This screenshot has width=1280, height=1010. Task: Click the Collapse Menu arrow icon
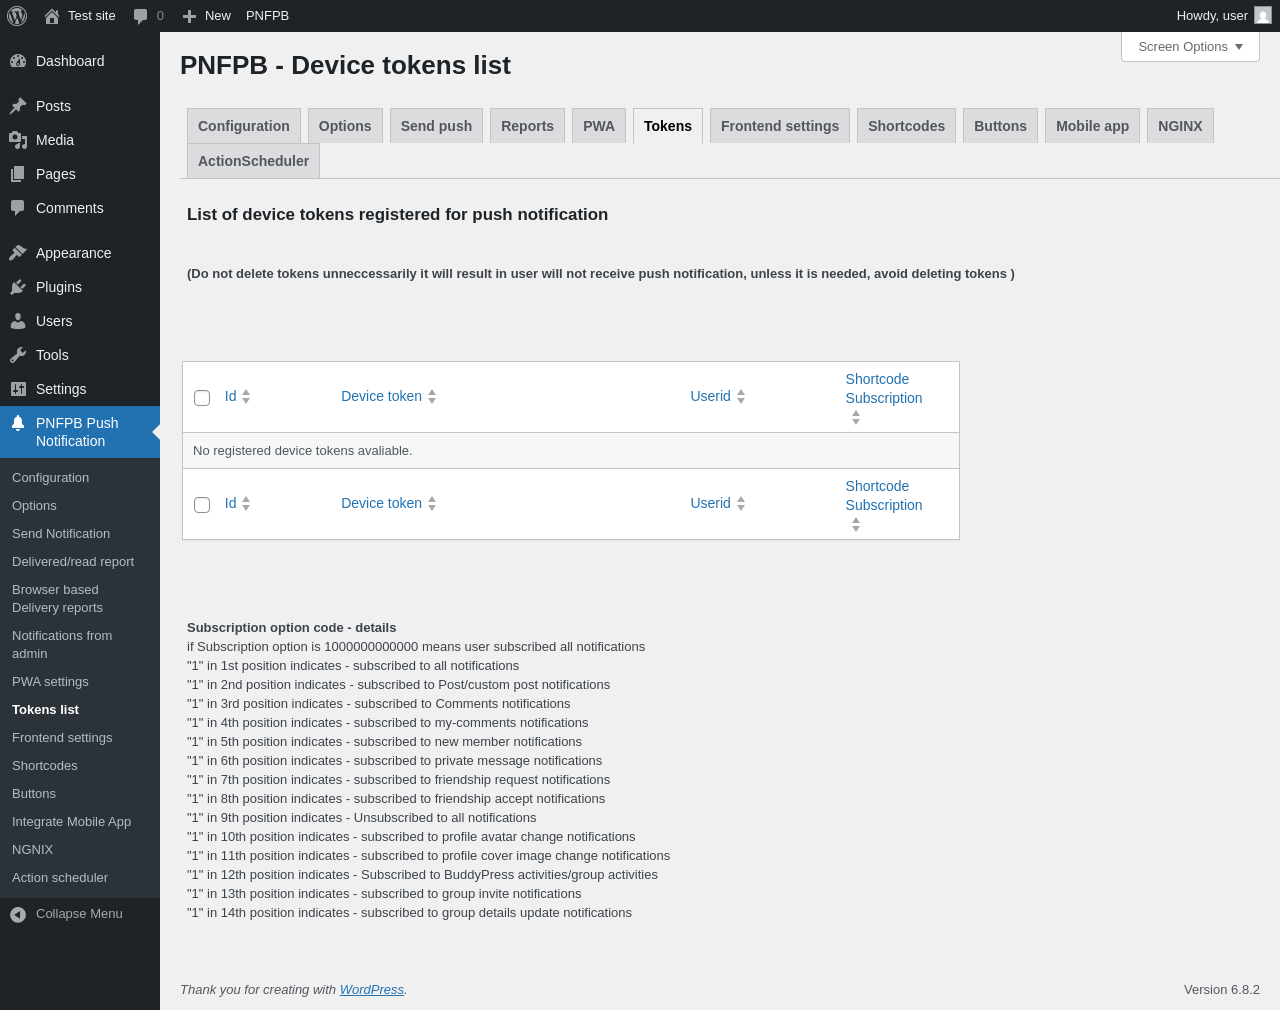18,914
